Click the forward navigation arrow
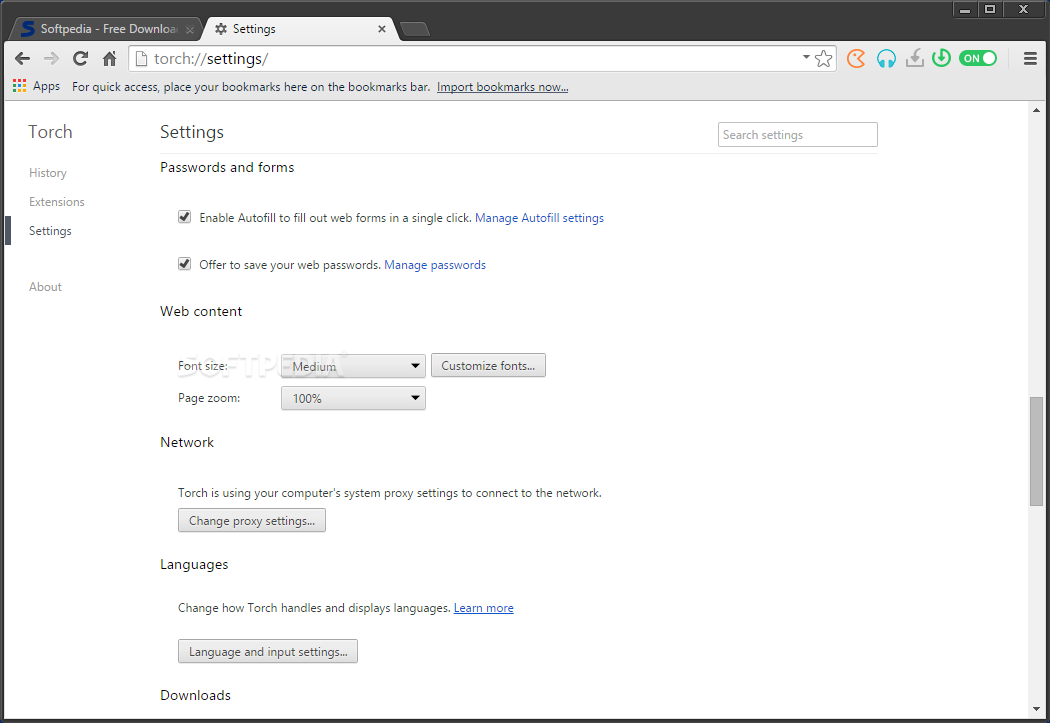The width and height of the screenshot is (1050, 723). tap(52, 59)
